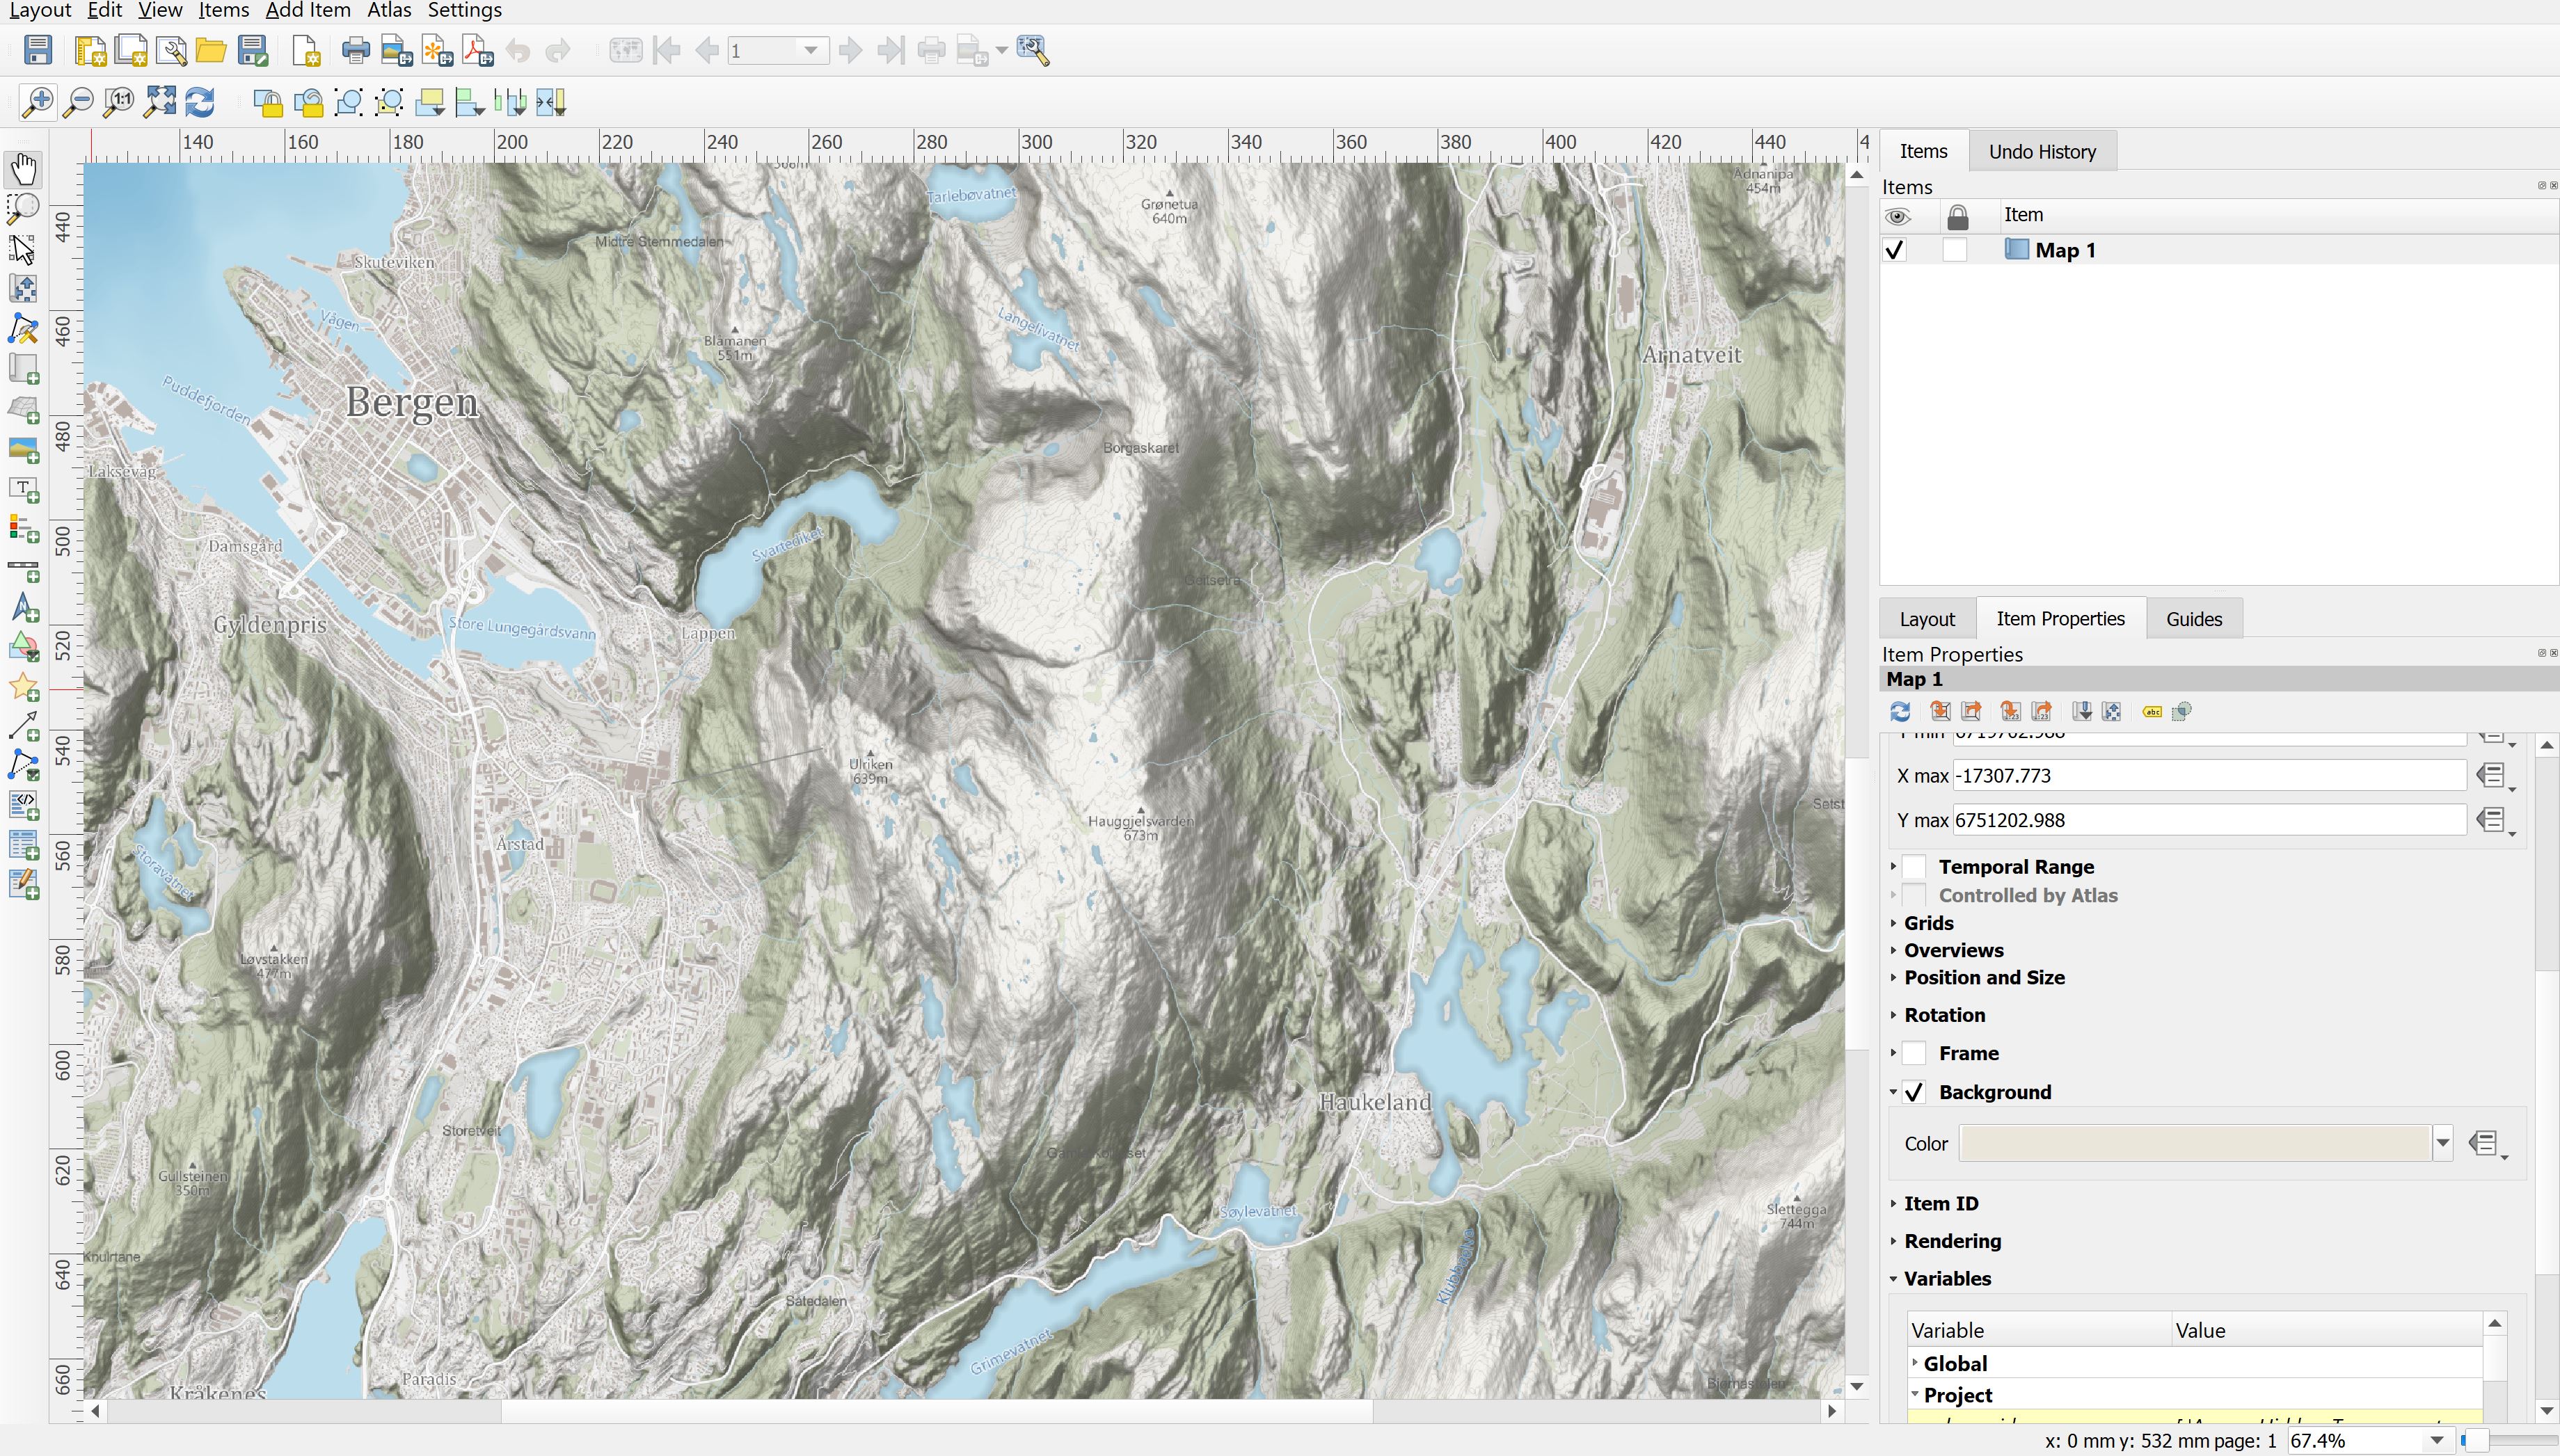This screenshot has height=1456, width=2560.
Task: Activate the Add Label tool
Action: [x=24, y=489]
